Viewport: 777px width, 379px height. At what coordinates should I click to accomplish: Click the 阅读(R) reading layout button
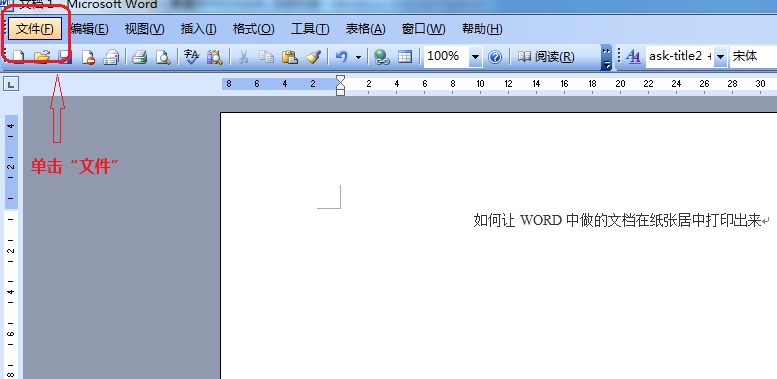pyautogui.click(x=546, y=57)
